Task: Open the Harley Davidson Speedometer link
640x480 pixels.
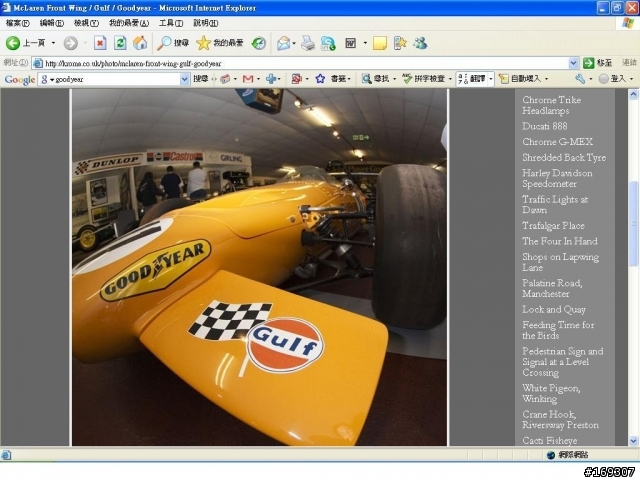Action: (557, 178)
